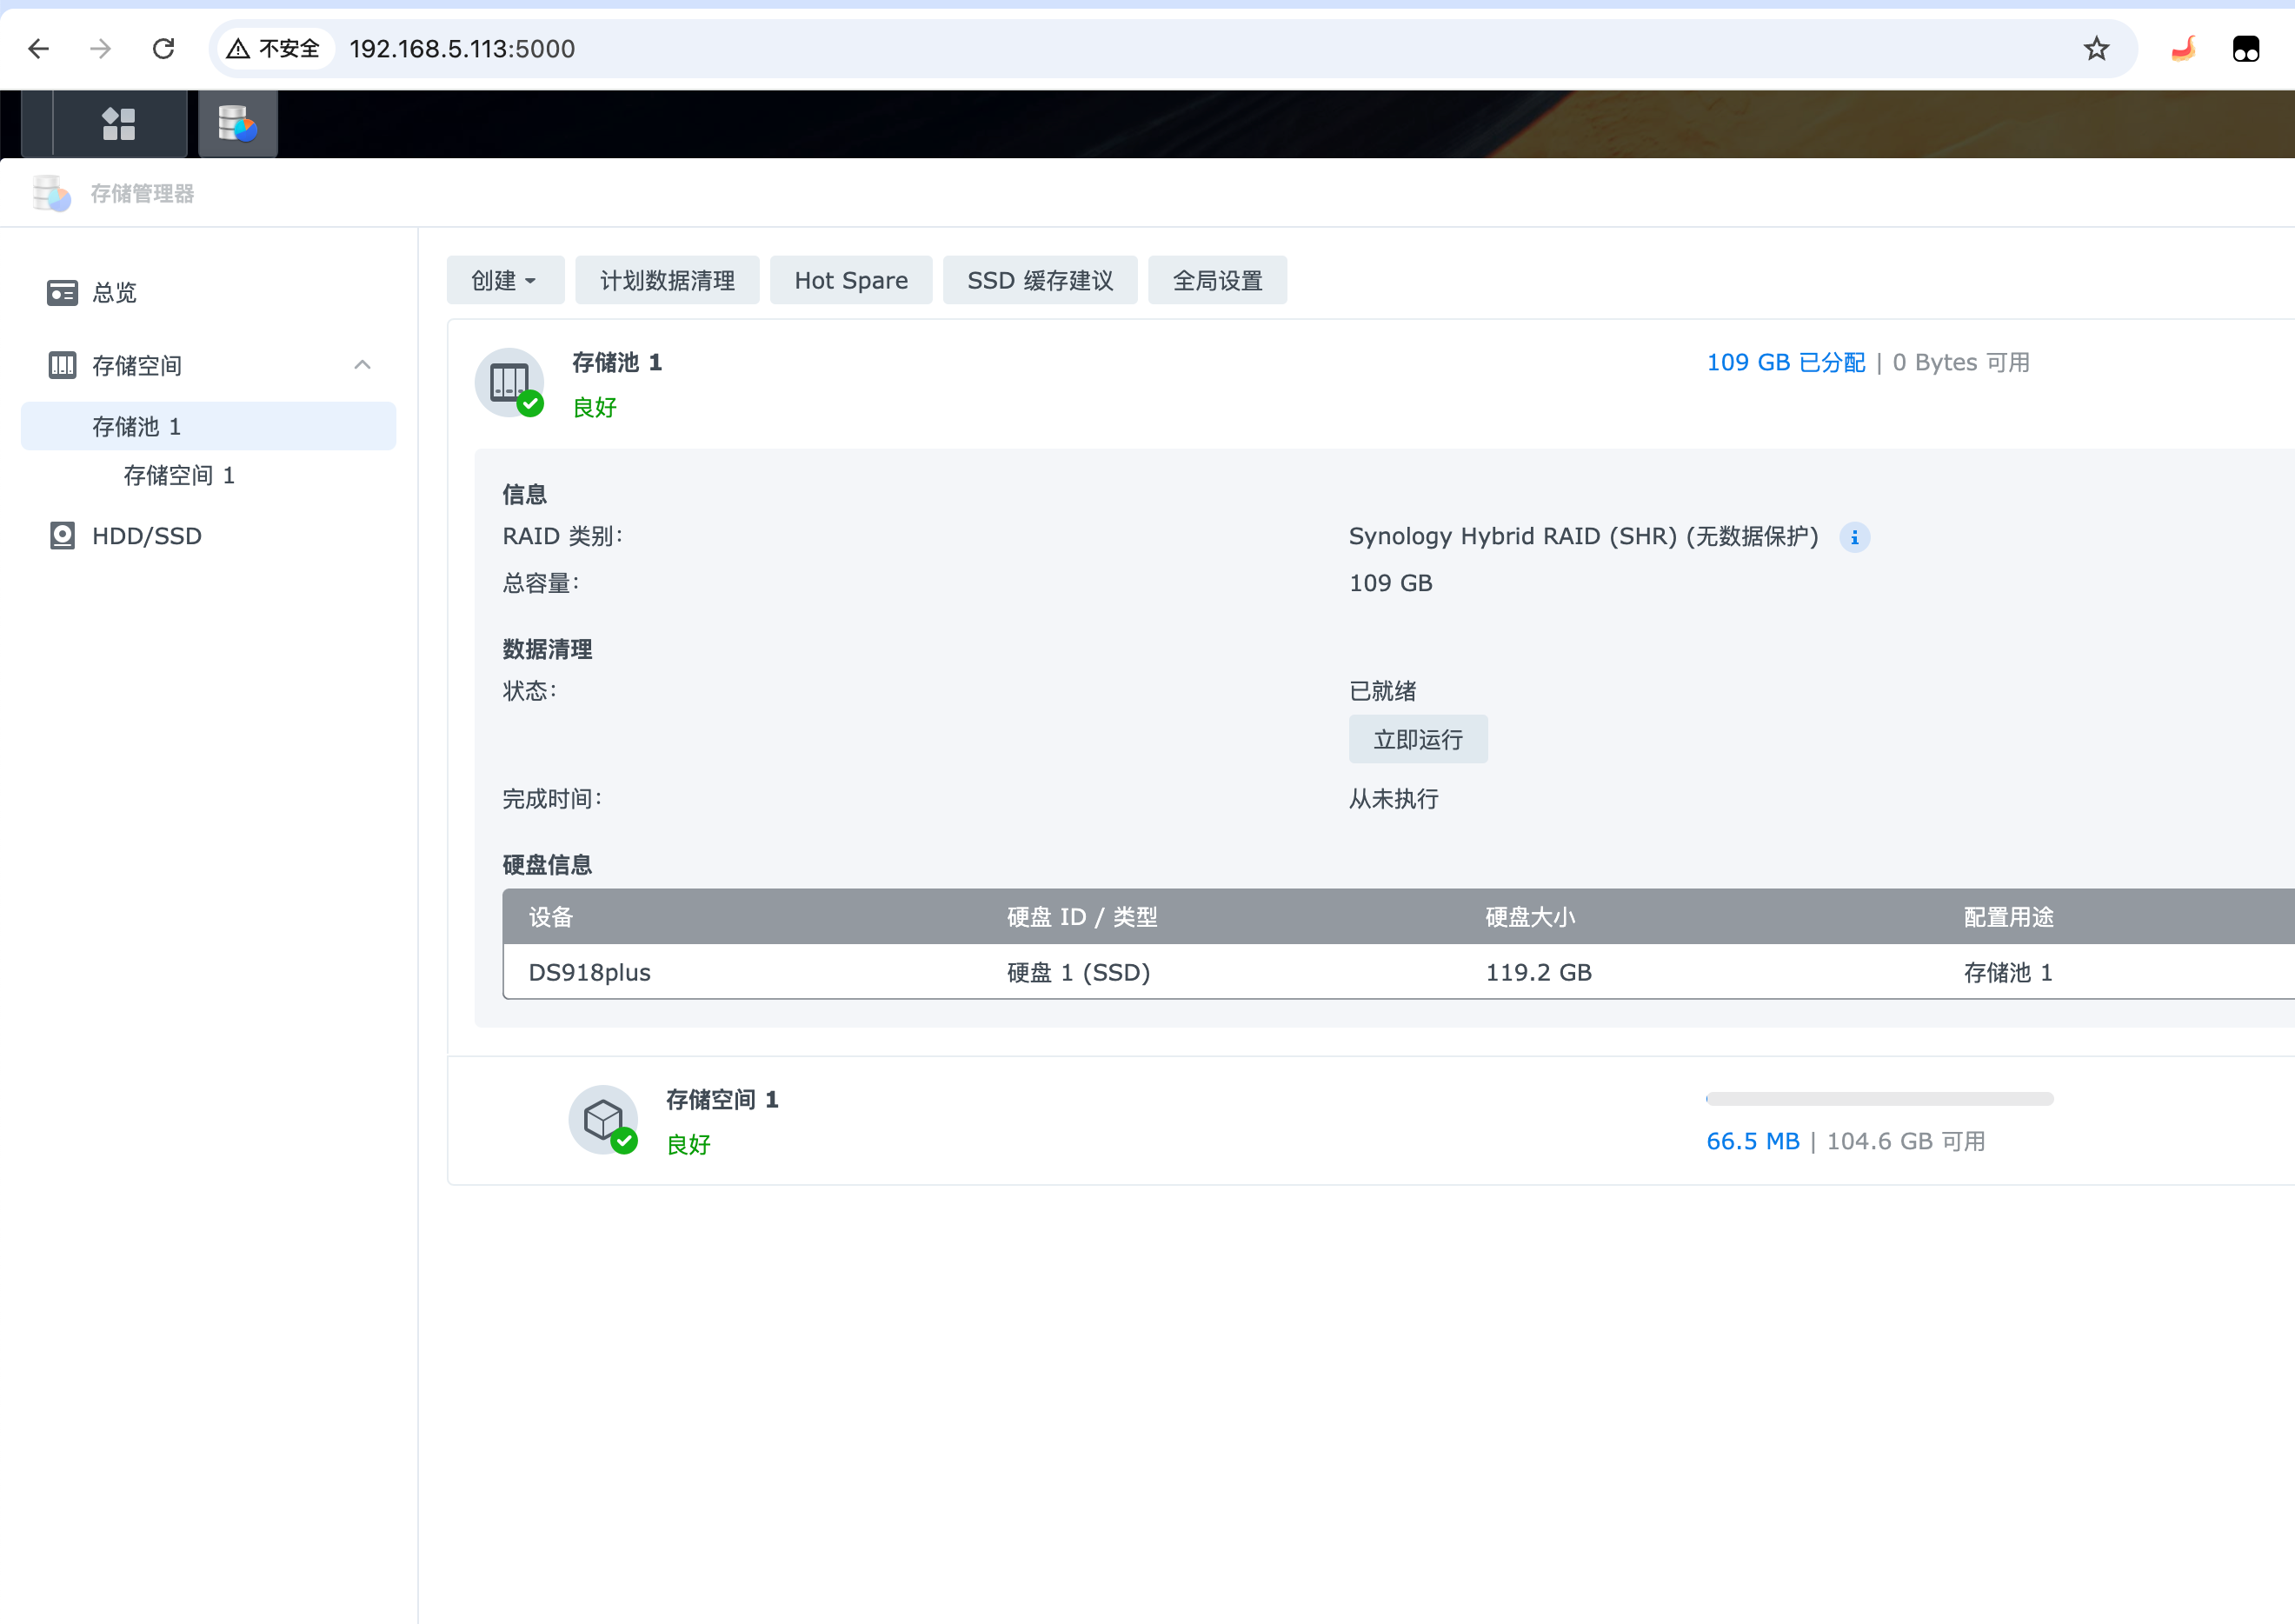The image size is (2295, 1624).
Task: Click the 109 GB total capacity value
Action: 1390,583
